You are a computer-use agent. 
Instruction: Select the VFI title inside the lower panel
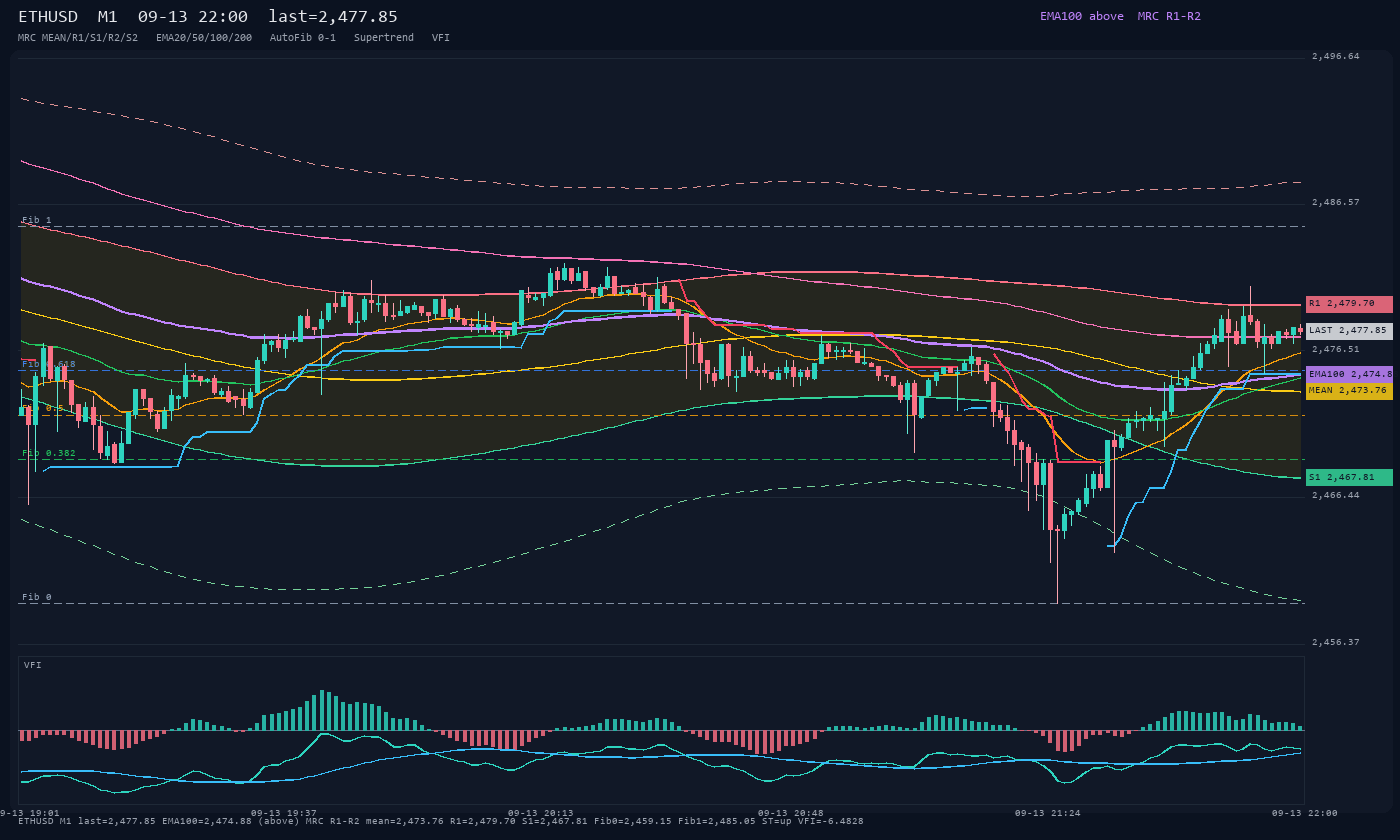[33, 665]
